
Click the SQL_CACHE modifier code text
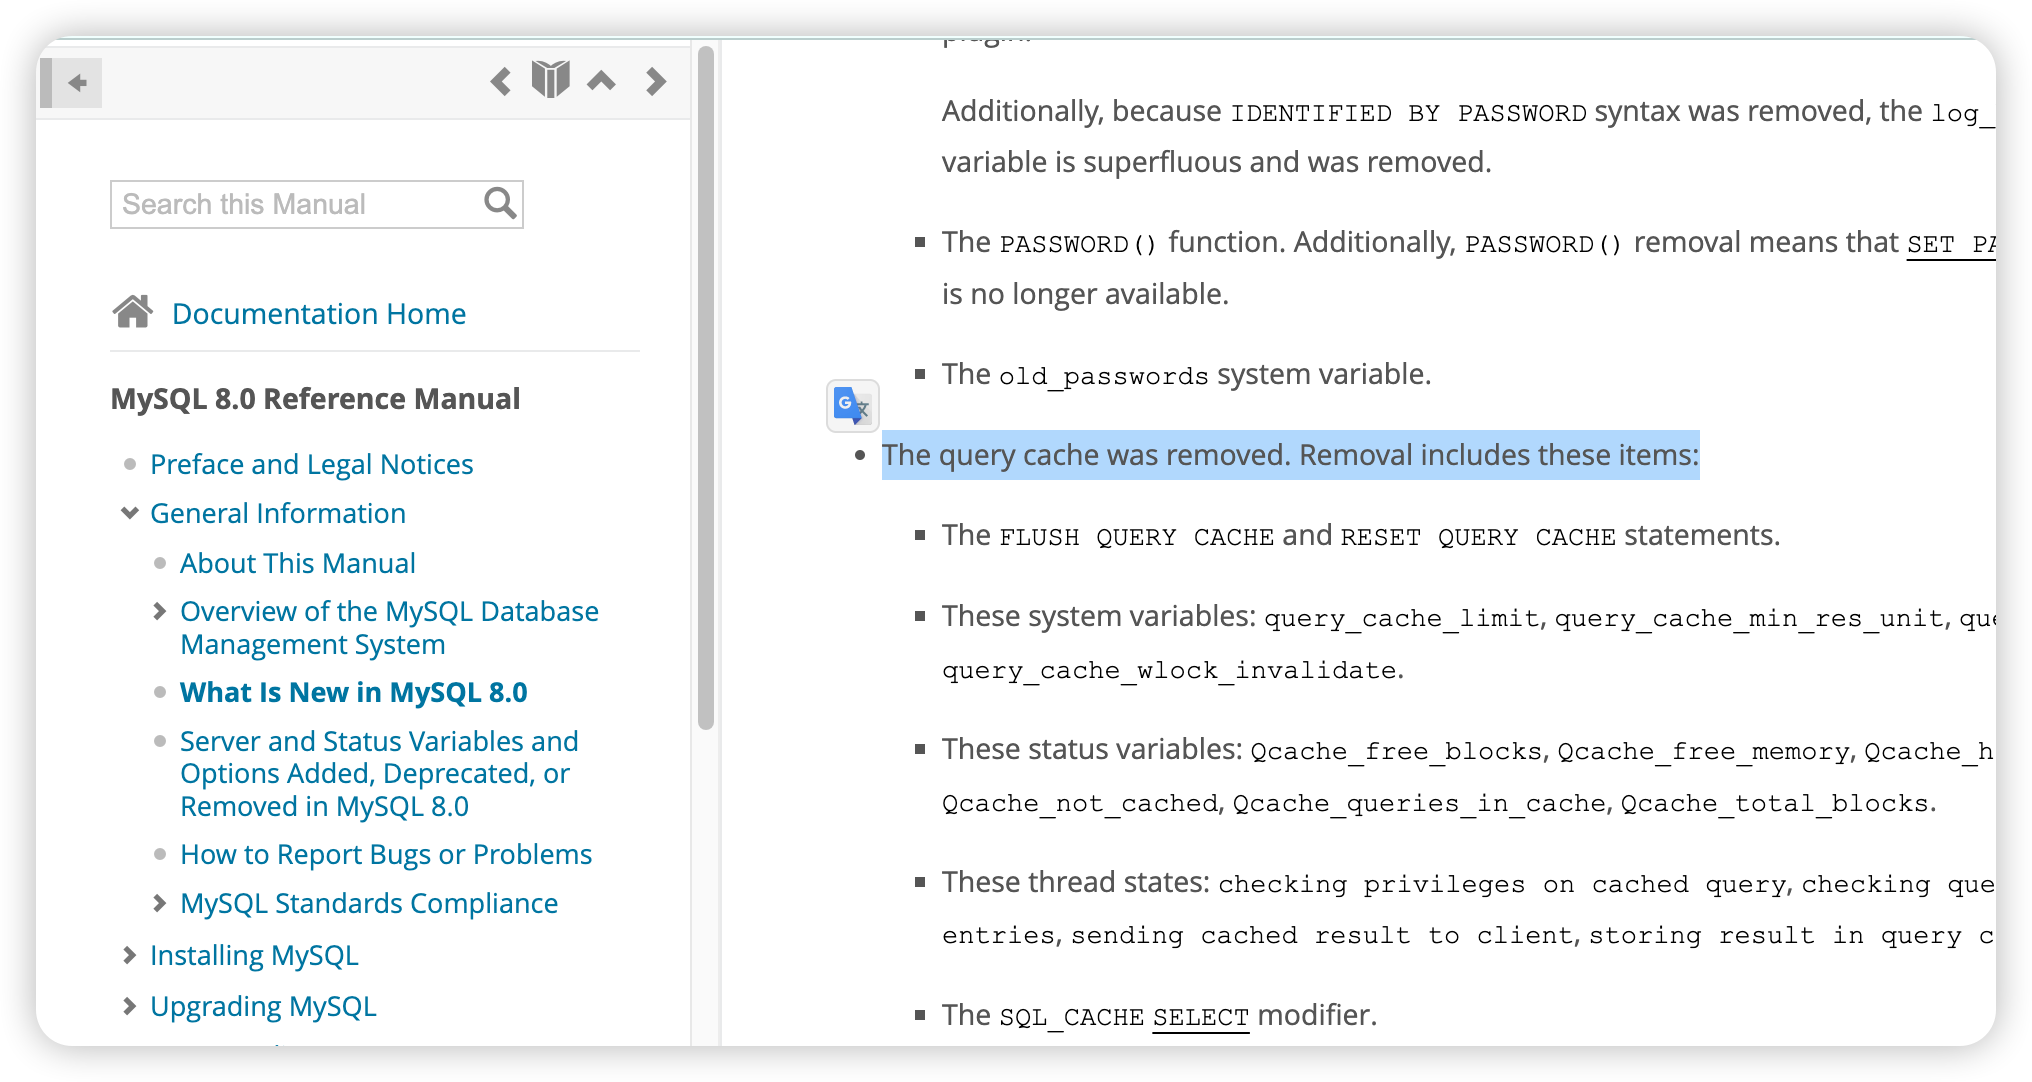(x=1071, y=1017)
